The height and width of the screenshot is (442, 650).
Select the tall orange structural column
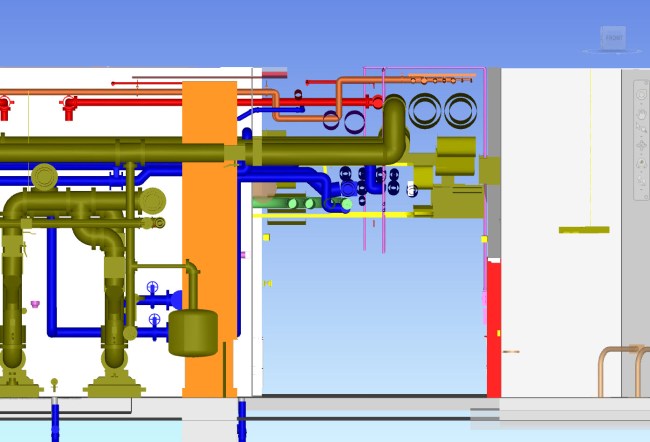[209, 240]
